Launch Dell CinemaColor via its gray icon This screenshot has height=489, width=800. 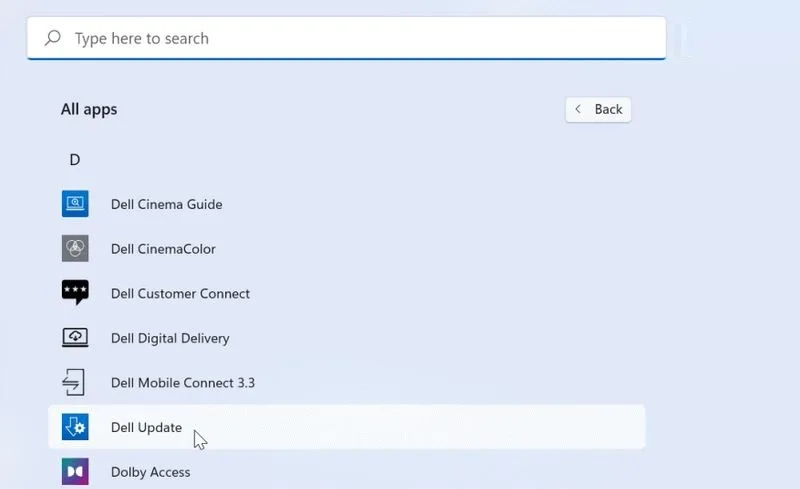pos(75,248)
